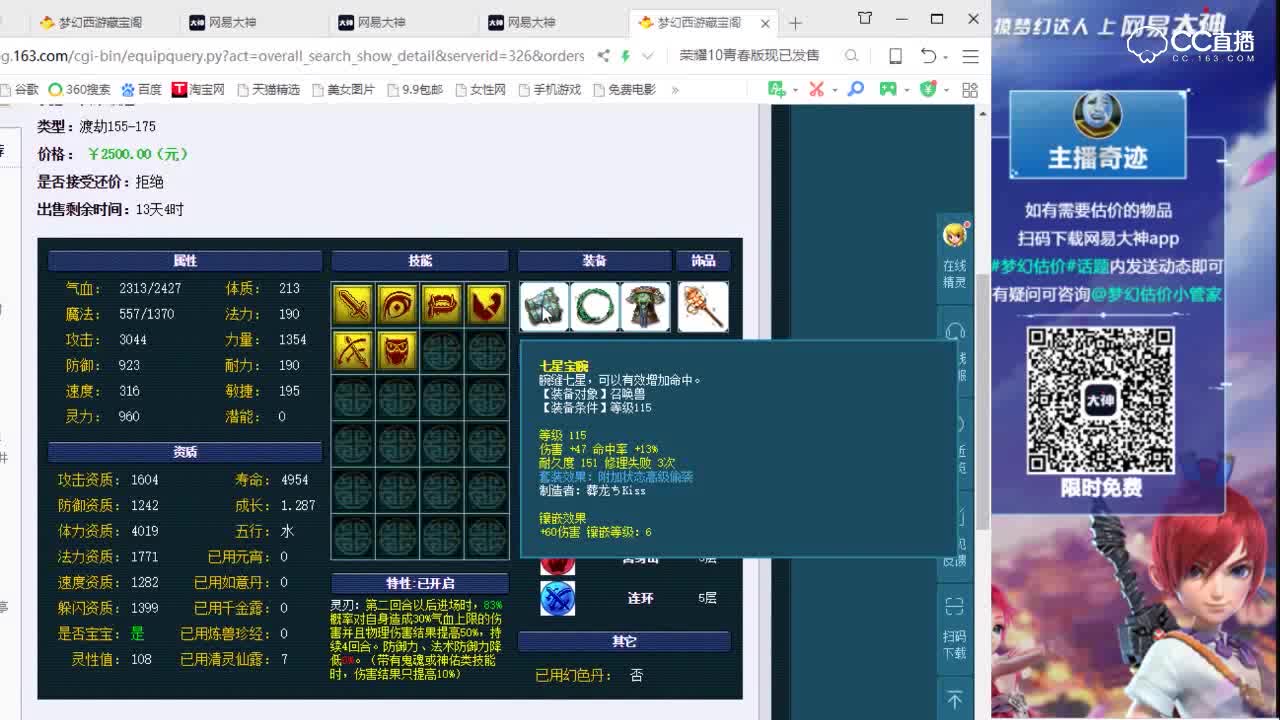
Task: Click the 装备 section header
Action: click(594, 261)
